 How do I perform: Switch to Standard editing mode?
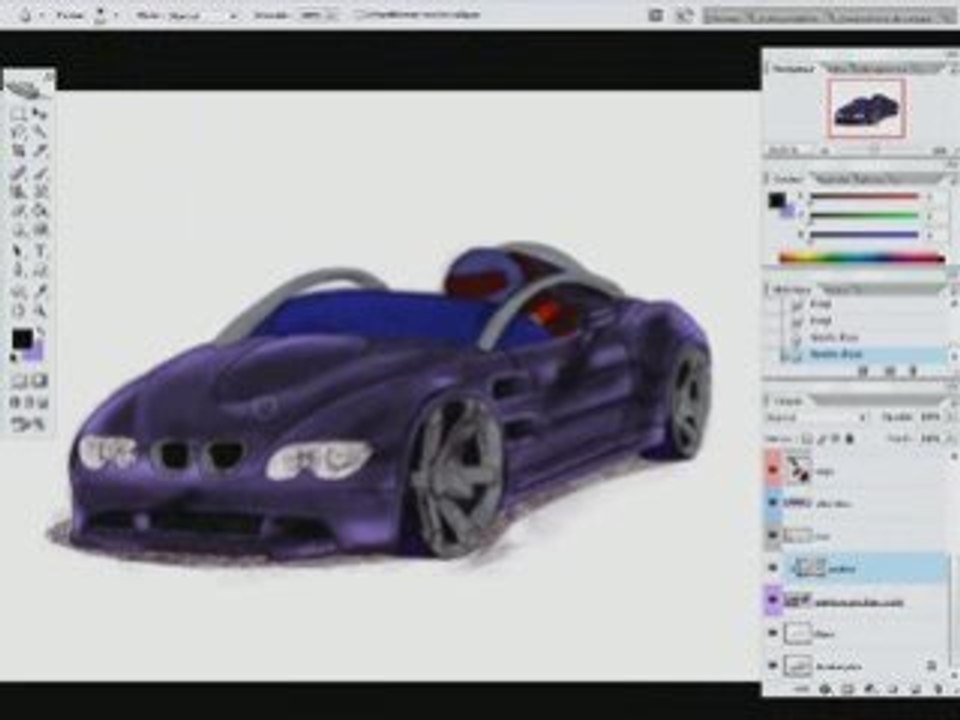click(19, 381)
